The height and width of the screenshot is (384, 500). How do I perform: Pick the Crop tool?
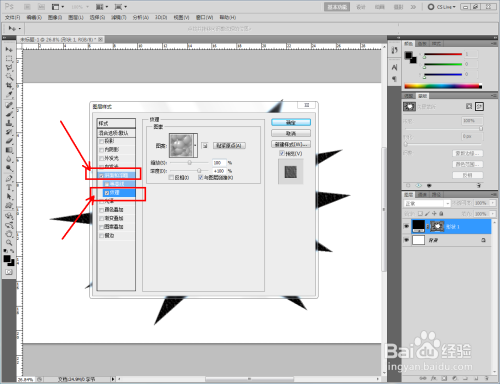(9, 86)
